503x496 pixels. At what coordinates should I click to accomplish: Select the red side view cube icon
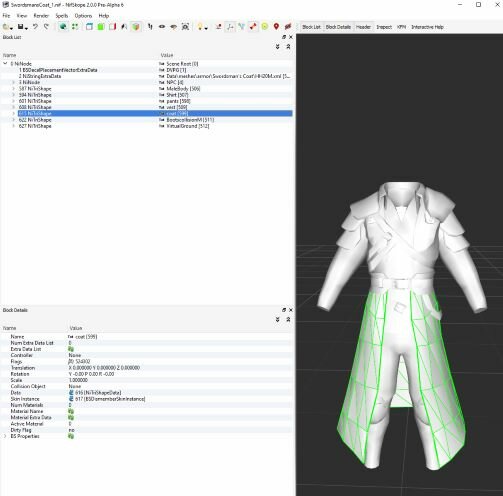pos(112,27)
